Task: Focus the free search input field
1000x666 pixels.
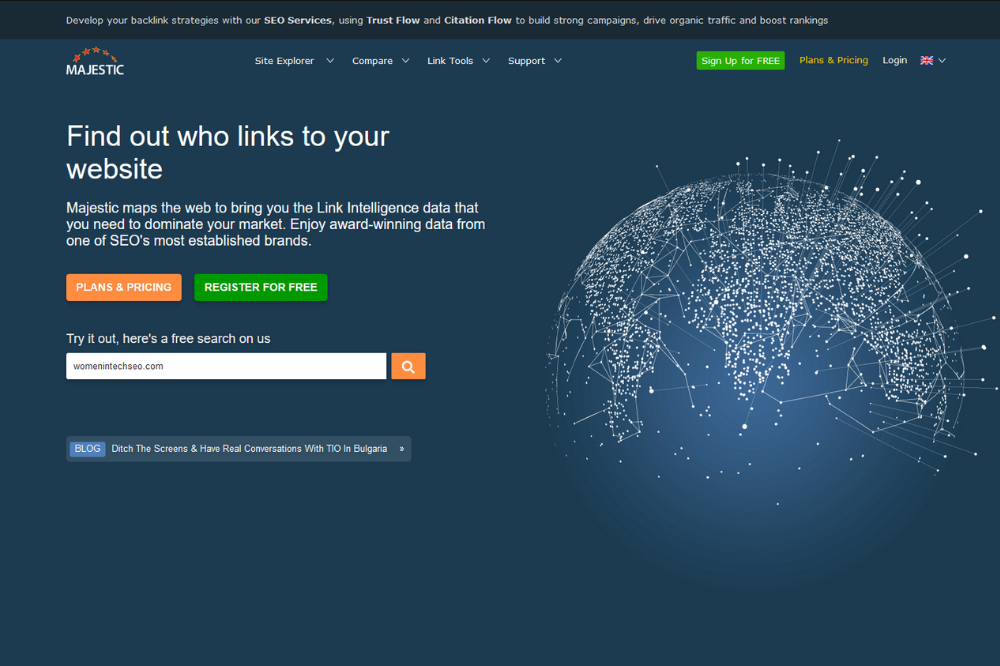Action: point(226,366)
